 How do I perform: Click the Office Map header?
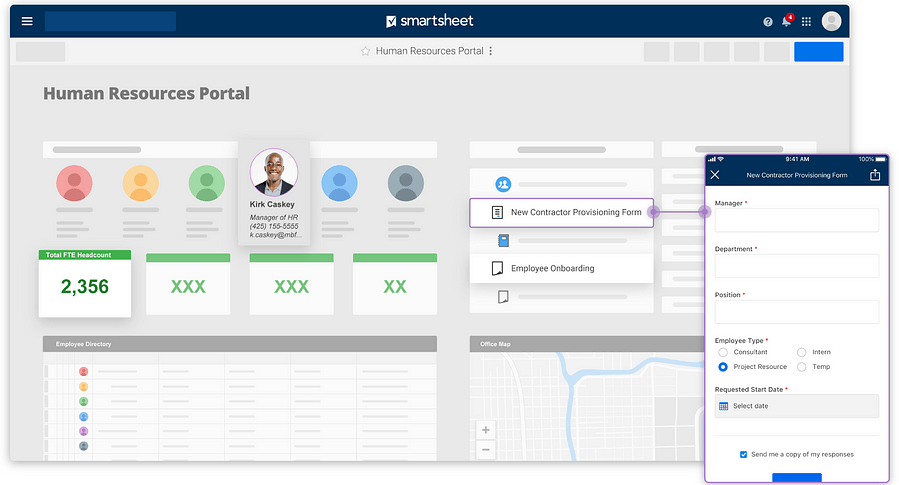tap(587, 344)
